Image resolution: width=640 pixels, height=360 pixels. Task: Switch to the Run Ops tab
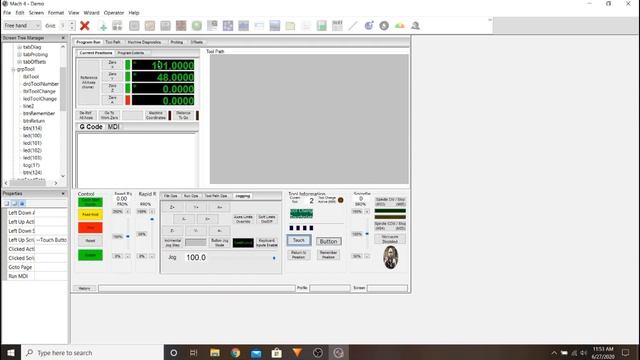pos(191,196)
